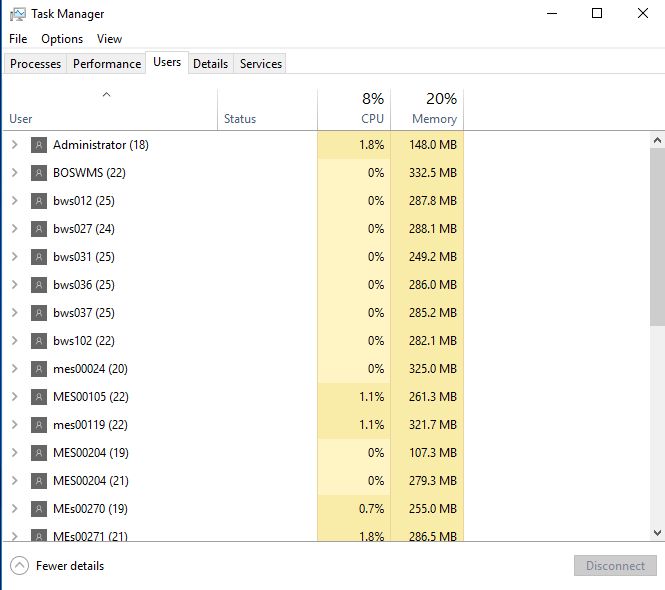Screen dimensions: 665x590
Task: Open the File menu
Action: (18, 39)
